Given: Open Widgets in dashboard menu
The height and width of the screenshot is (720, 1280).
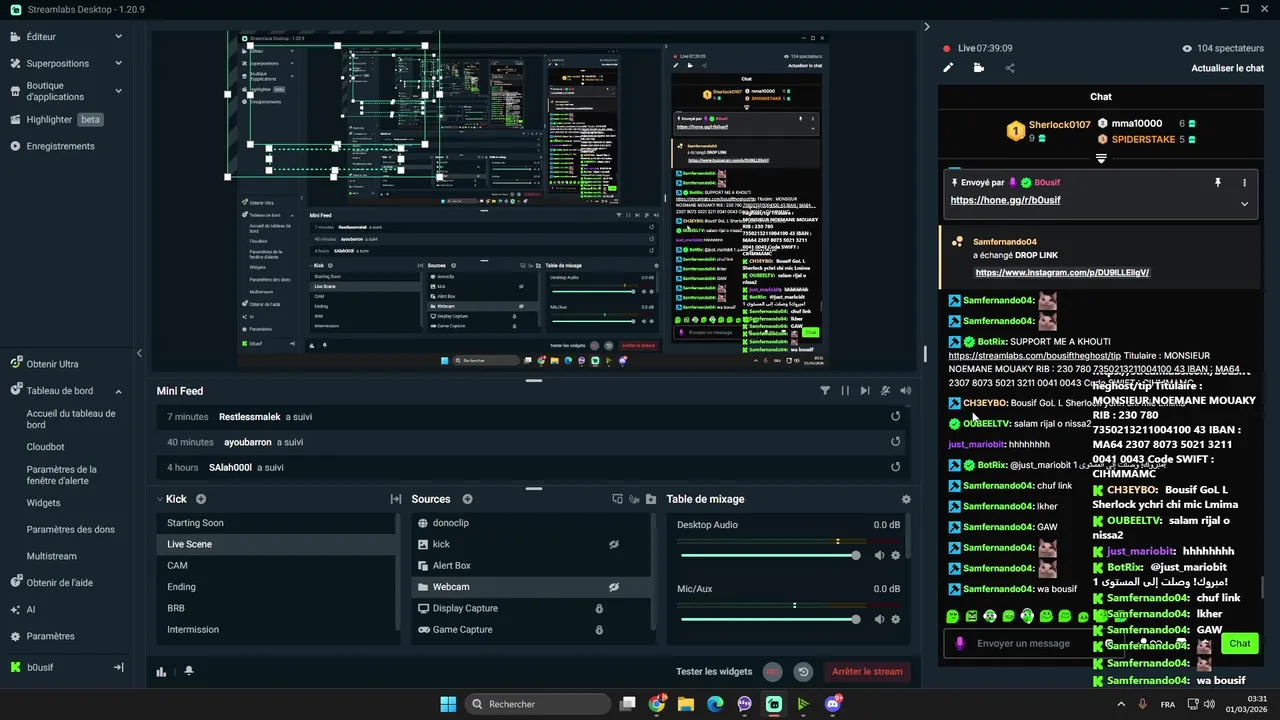Looking at the screenshot, I should click(43, 503).
